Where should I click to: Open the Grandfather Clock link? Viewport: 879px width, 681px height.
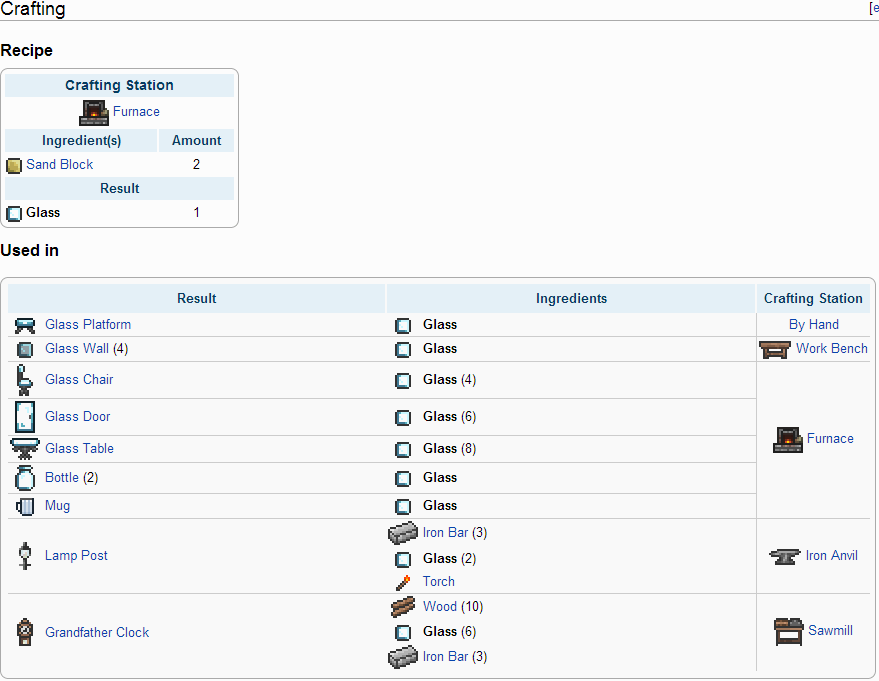pyautogui.click(x=97, y=632)
